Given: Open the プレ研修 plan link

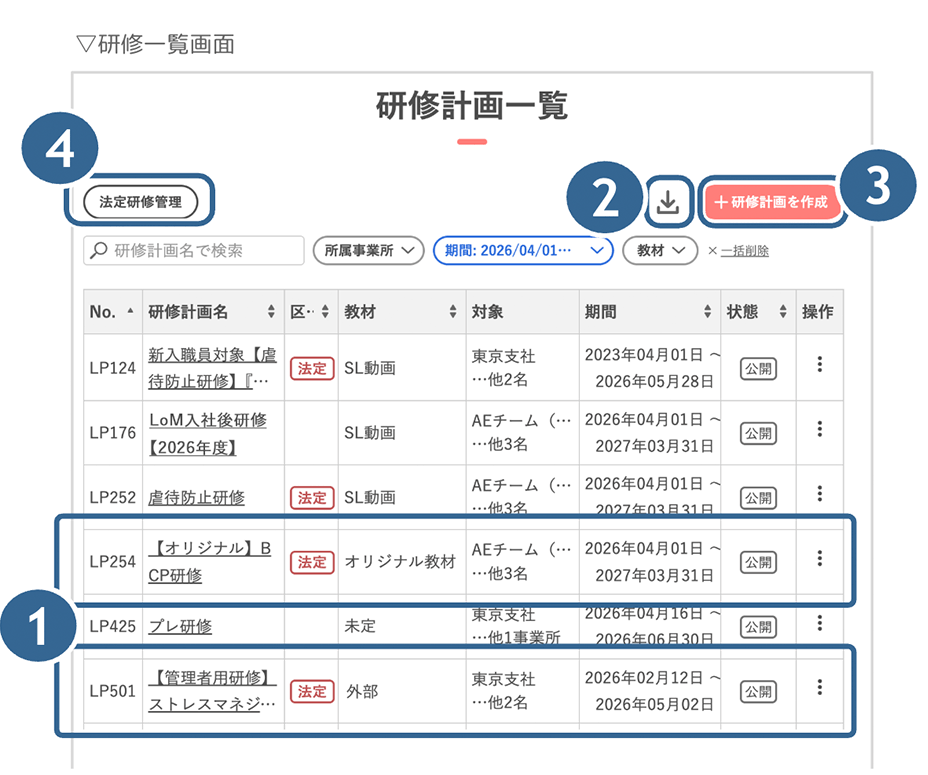Looking at the screenshot, I should click(x=180, y=626).
